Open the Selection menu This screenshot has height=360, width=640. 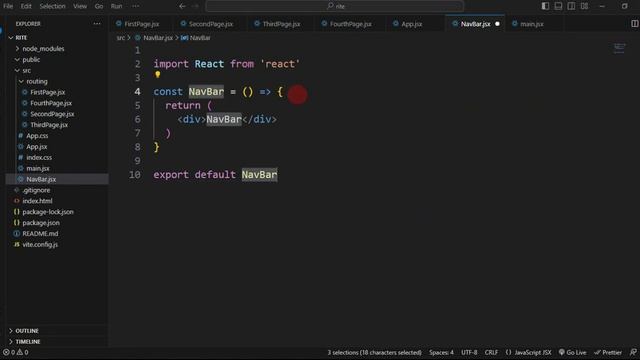click(52, 6)
